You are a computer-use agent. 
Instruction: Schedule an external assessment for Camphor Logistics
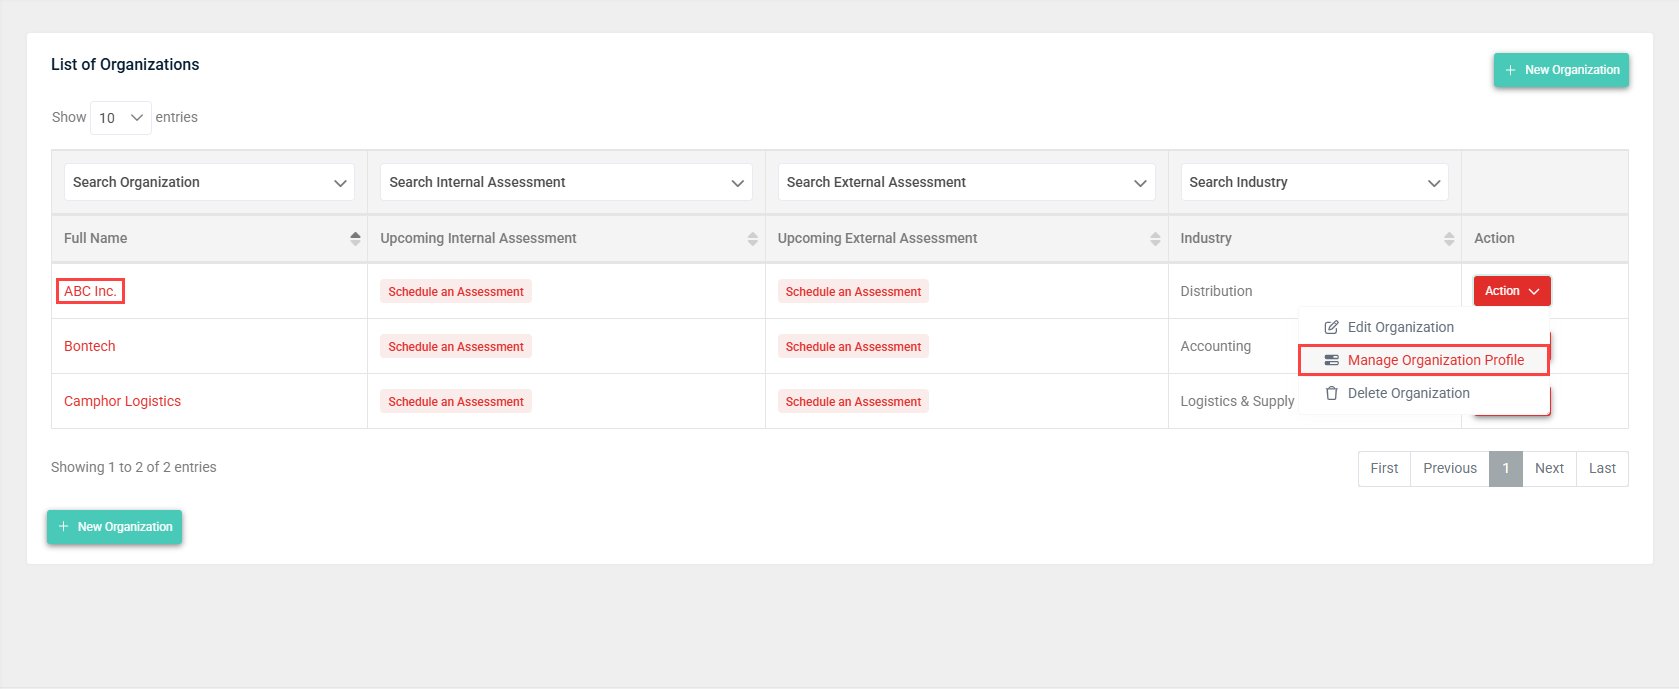pyautogui.click(x=853, y=402)
